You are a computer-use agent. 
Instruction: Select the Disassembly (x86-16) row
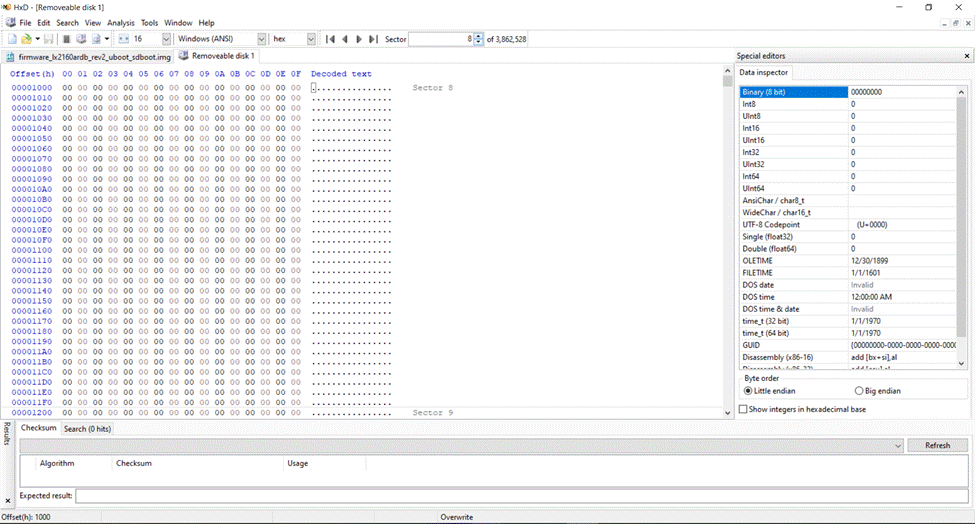click(848, 357)
